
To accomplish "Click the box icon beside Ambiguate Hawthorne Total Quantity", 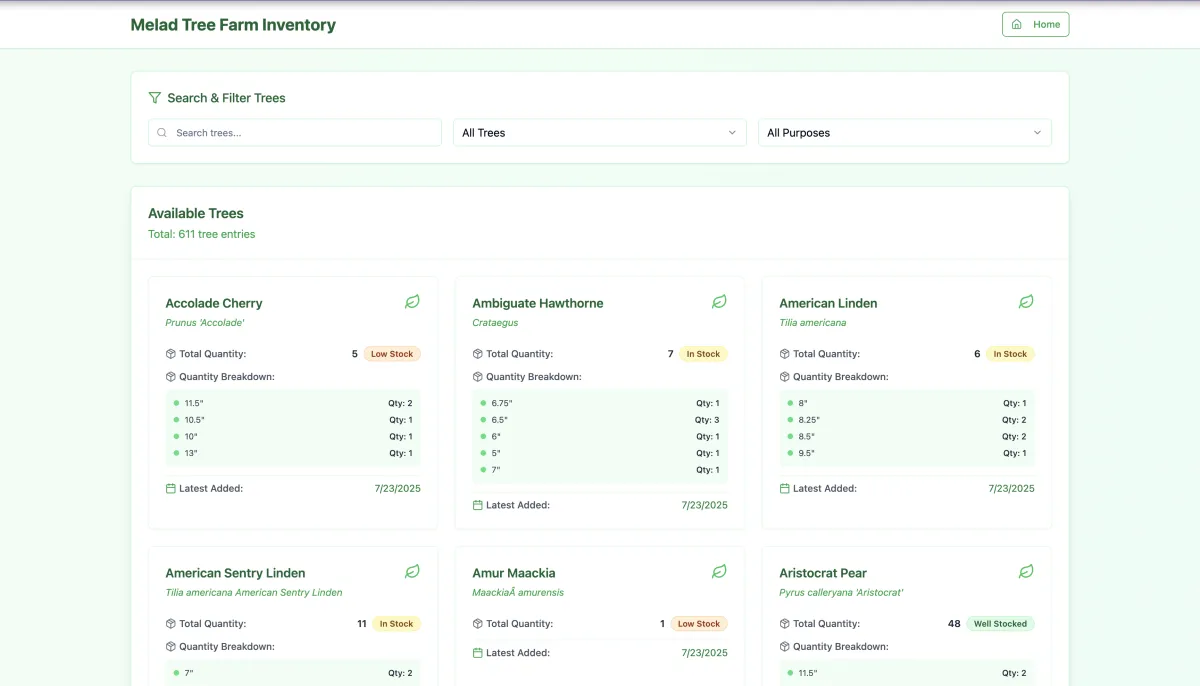I will 478,354.
